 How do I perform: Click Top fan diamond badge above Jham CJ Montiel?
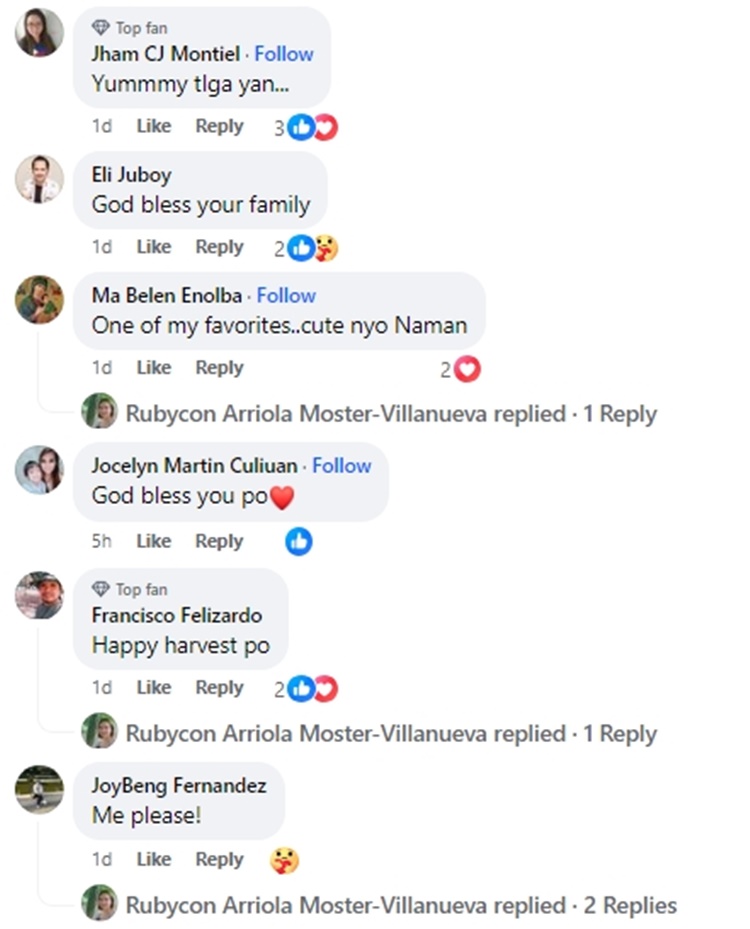click(x=100, y=28)
